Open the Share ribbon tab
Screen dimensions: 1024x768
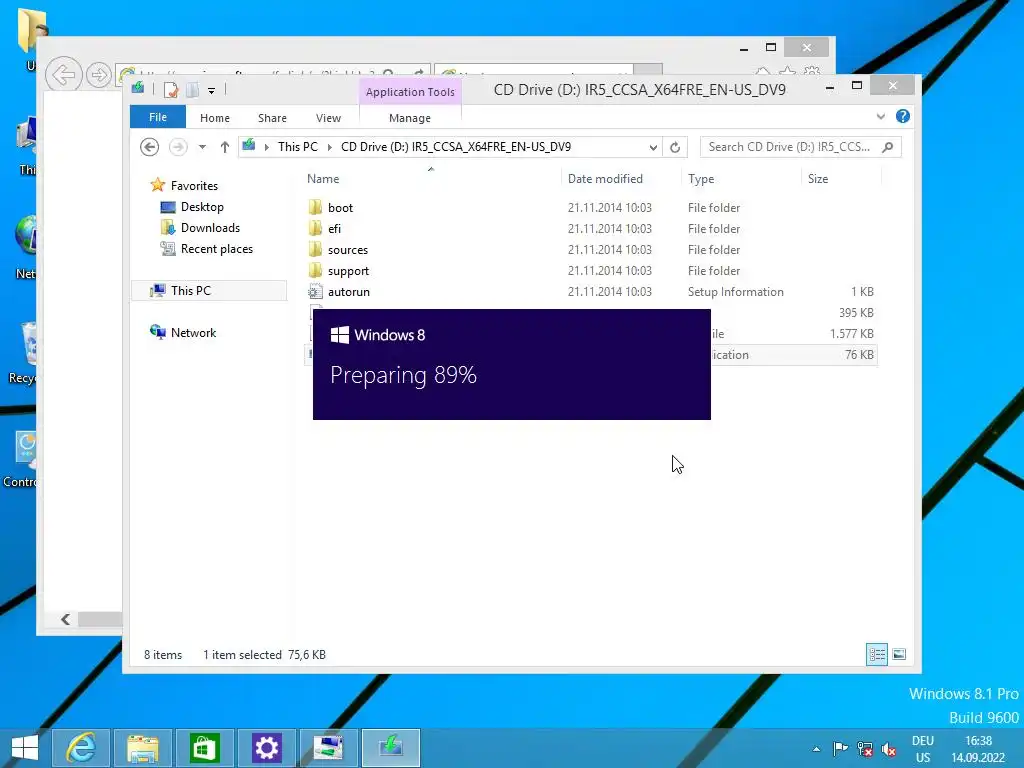pyautogui.click(x=272, y=118)
